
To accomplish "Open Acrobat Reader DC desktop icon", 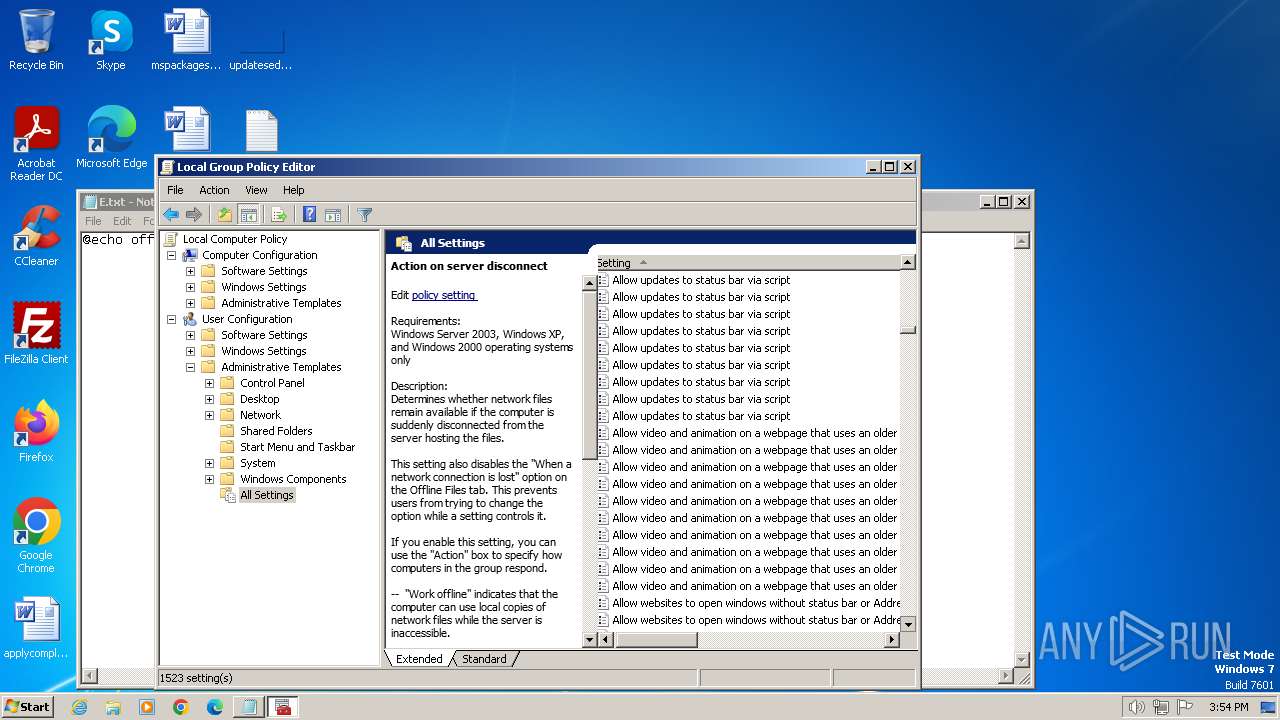I will 36,144.
